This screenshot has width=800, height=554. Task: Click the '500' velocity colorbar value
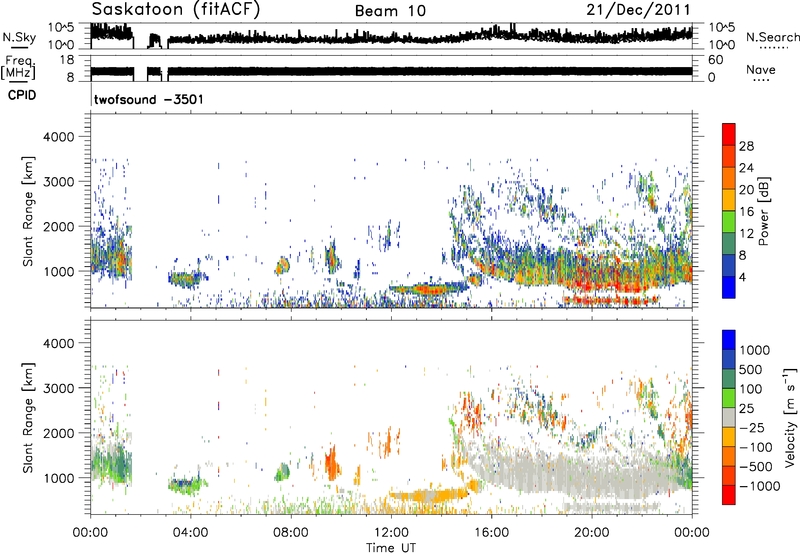751,369
